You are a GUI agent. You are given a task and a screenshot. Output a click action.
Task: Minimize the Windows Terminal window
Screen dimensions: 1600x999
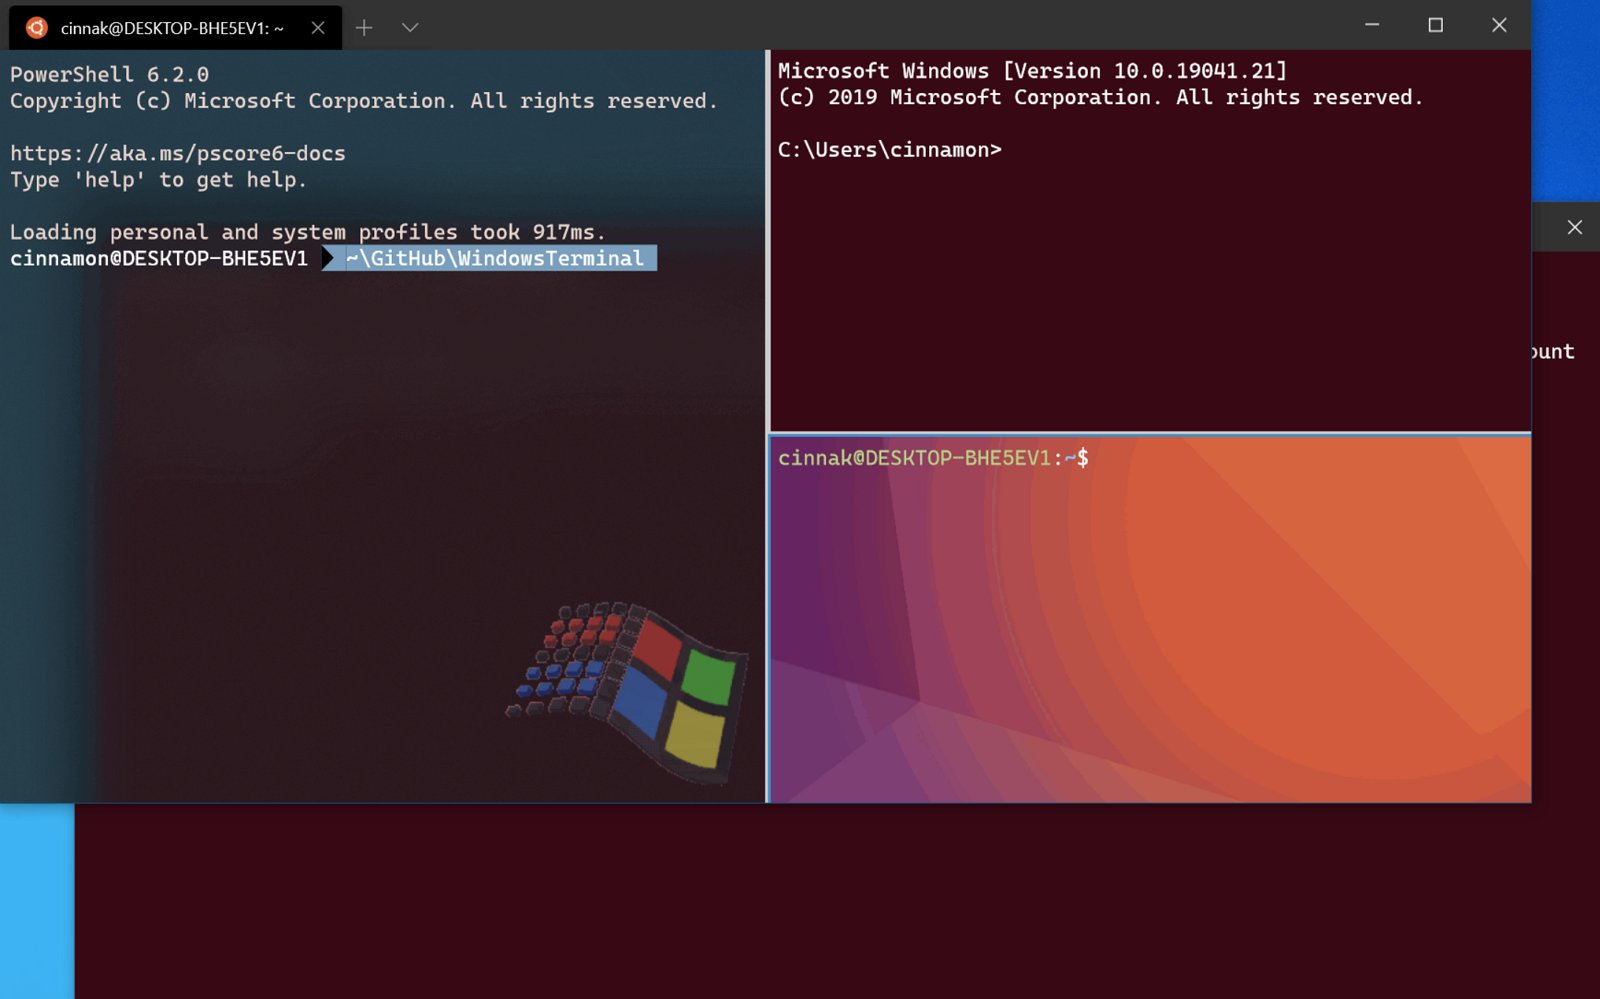tap(1372, 25)
